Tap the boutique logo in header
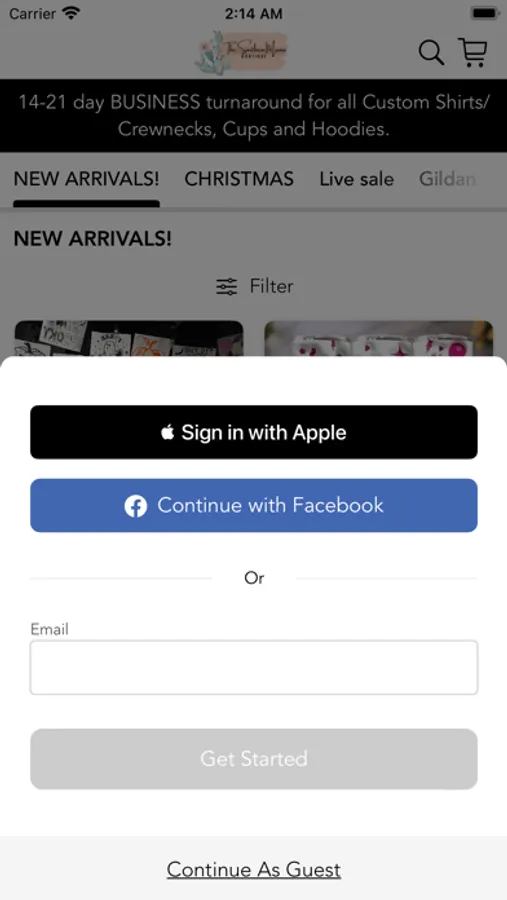 pos(241,52)
